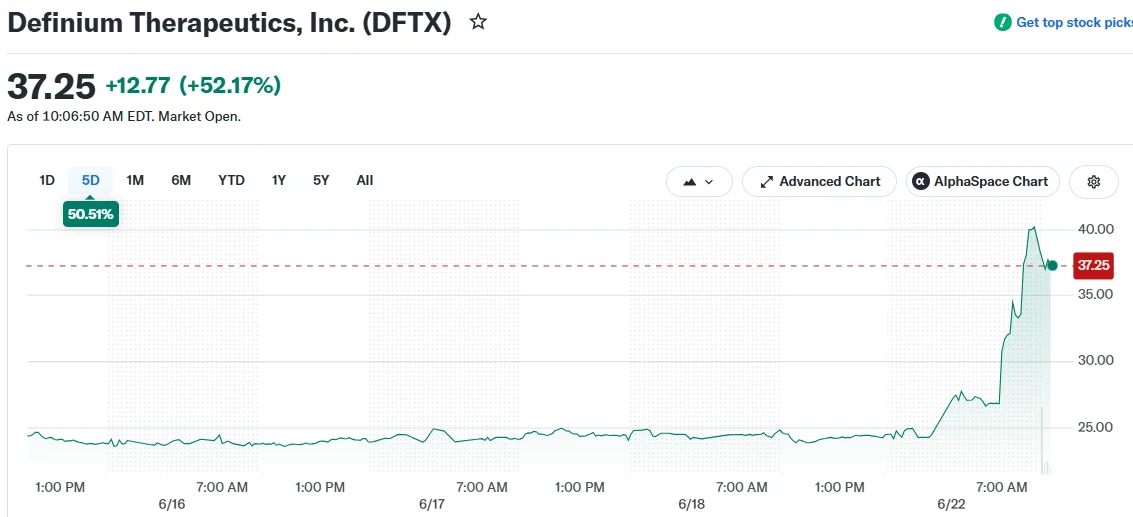Click the green top stock picks icon
Viewport: 1133px width, 517px height.
pyautogui.click(x=1002, y=22)
